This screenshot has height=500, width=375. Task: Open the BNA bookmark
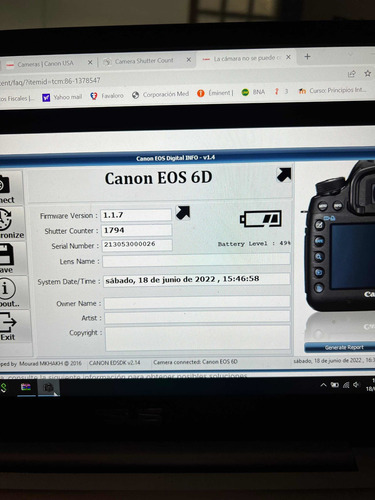(x=253, y=92)
